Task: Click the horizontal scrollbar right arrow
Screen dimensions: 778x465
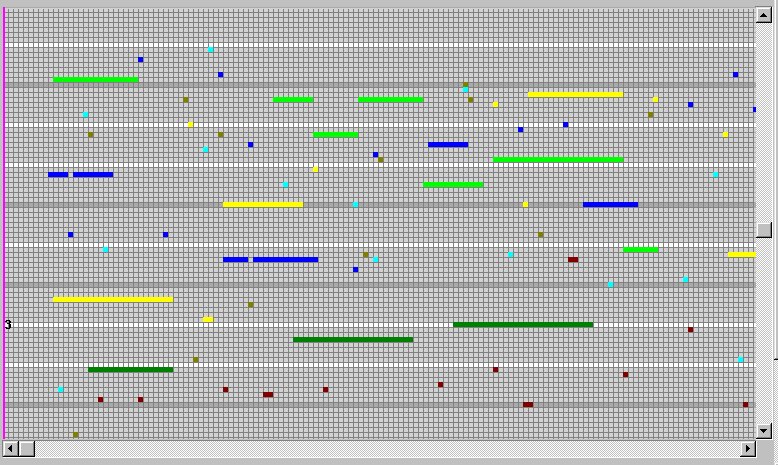Action: [x=748, y=449]
